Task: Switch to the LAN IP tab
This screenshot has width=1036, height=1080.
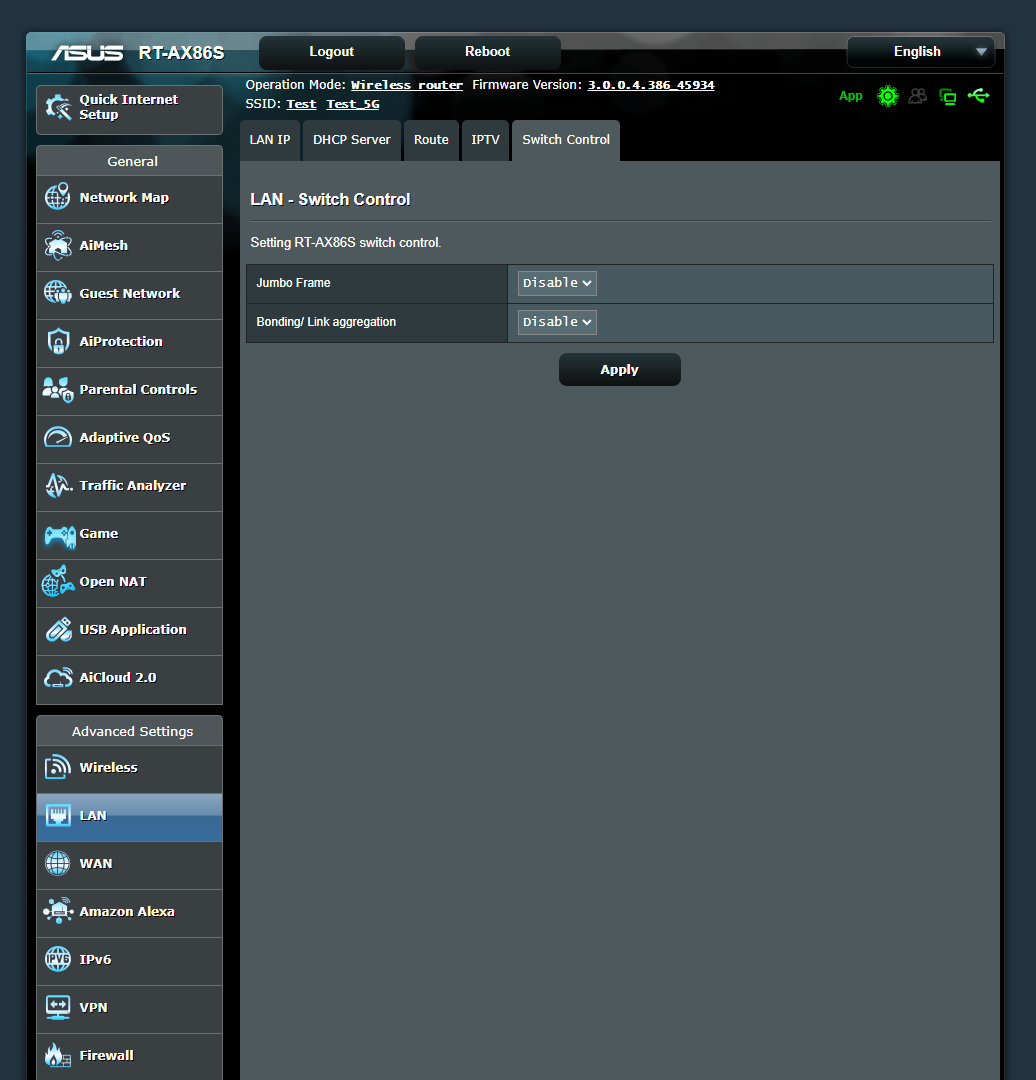Action: point(270,140)
